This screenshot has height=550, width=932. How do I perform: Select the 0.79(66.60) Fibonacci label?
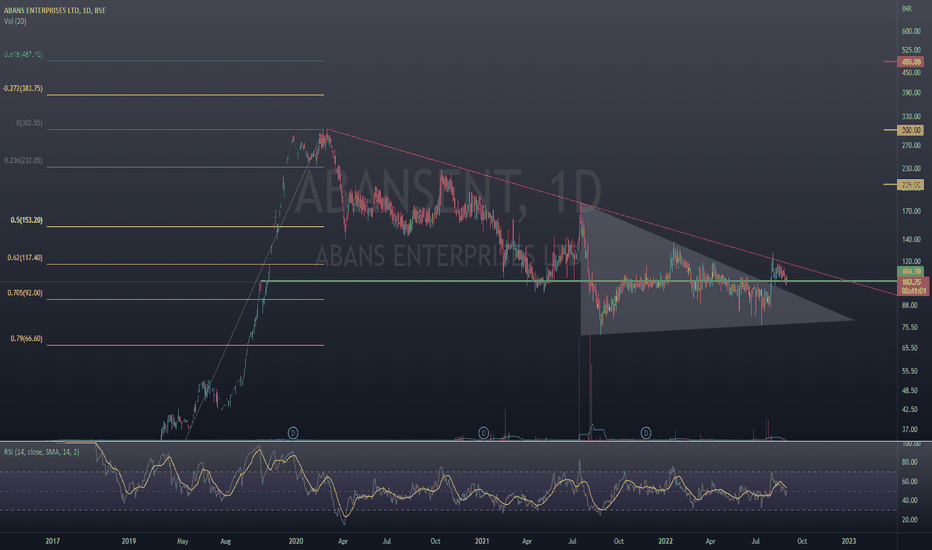(x=27, y=338)
